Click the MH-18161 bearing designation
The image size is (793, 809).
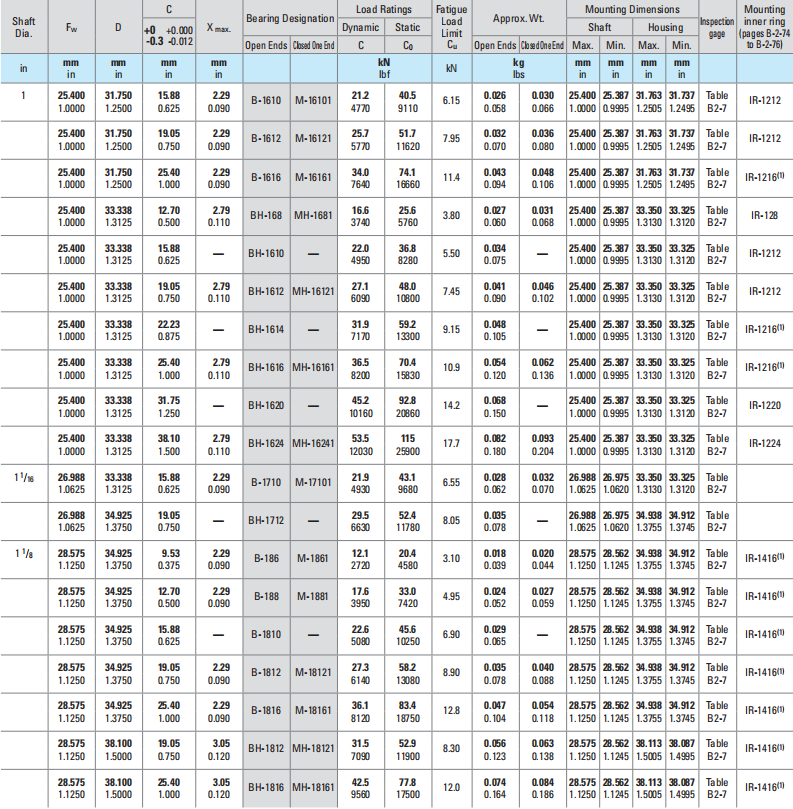(313, 785)
